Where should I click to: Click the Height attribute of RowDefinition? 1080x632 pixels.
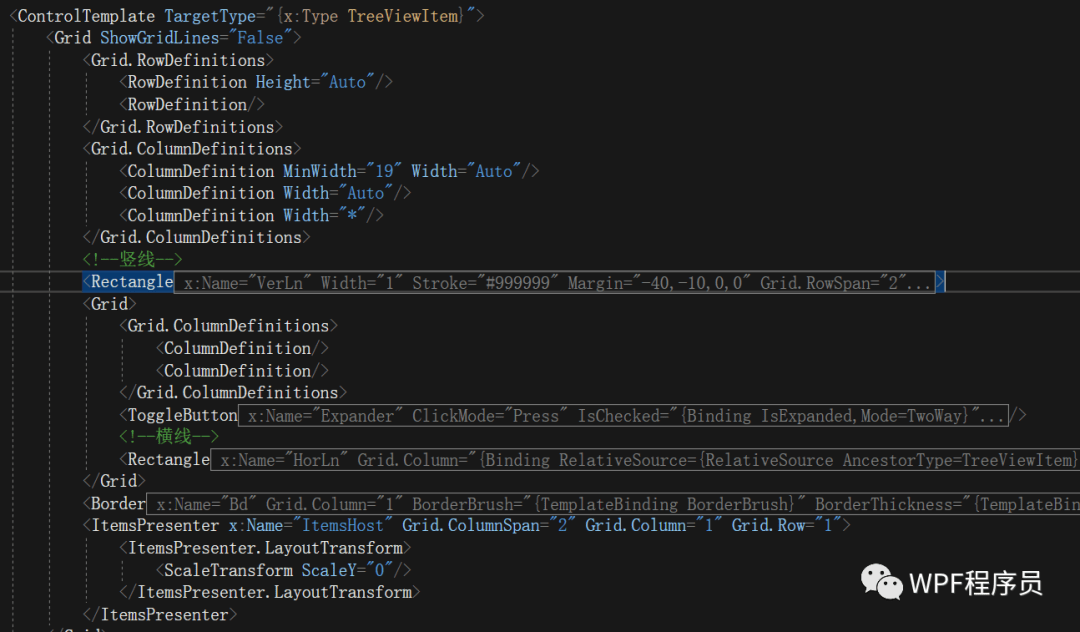[x=282, y=83]
